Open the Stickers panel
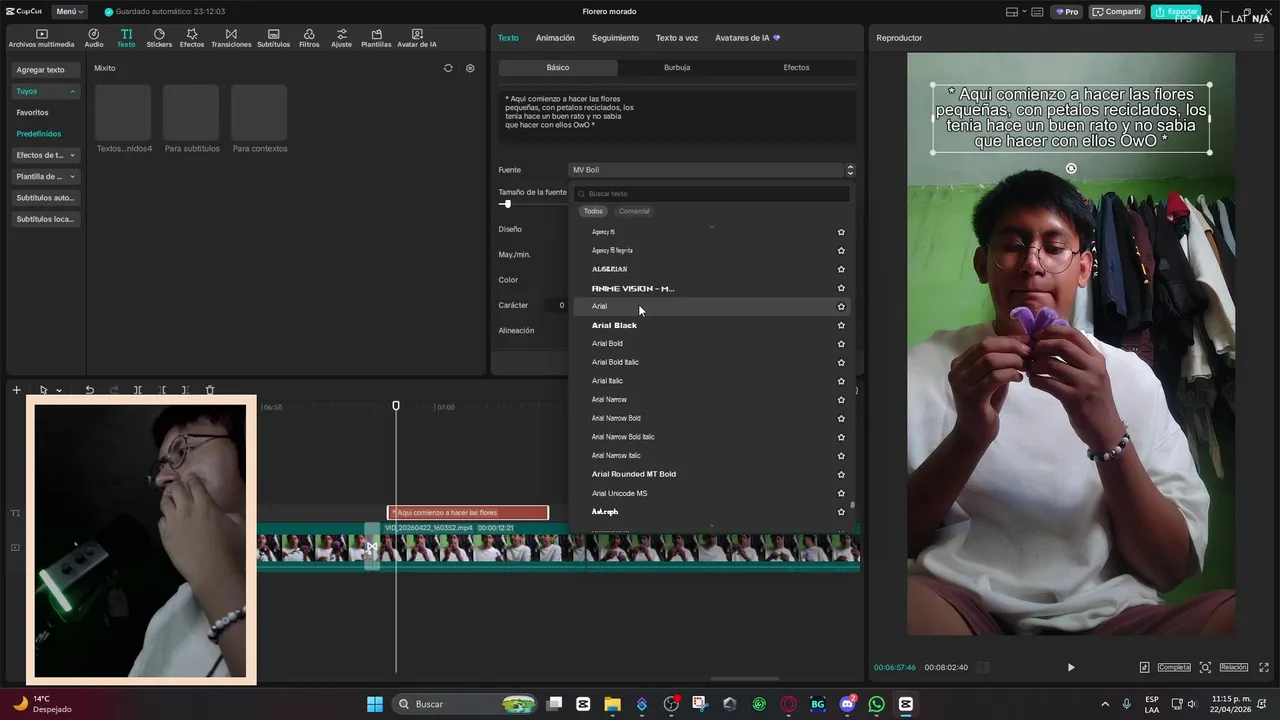 [x=159, y=38]
